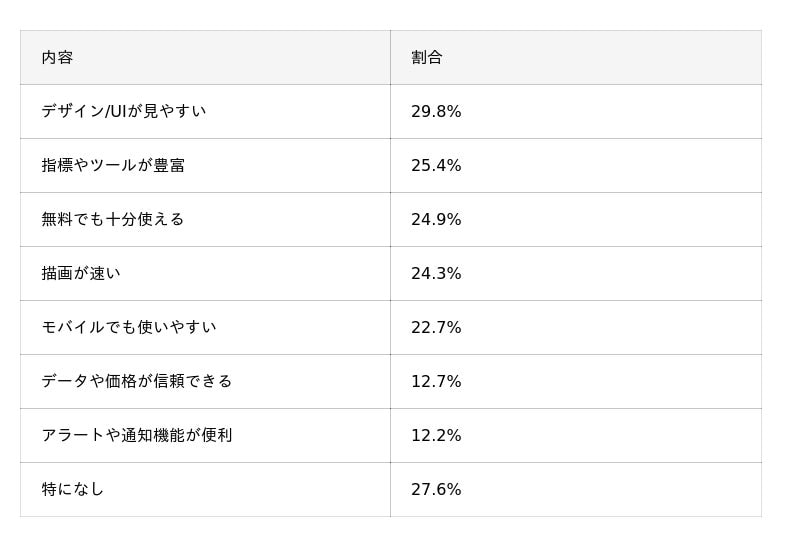Select the デザイン/UIが見やすい cell
Screen dimensions: 800x547
(x=124, y=111)
